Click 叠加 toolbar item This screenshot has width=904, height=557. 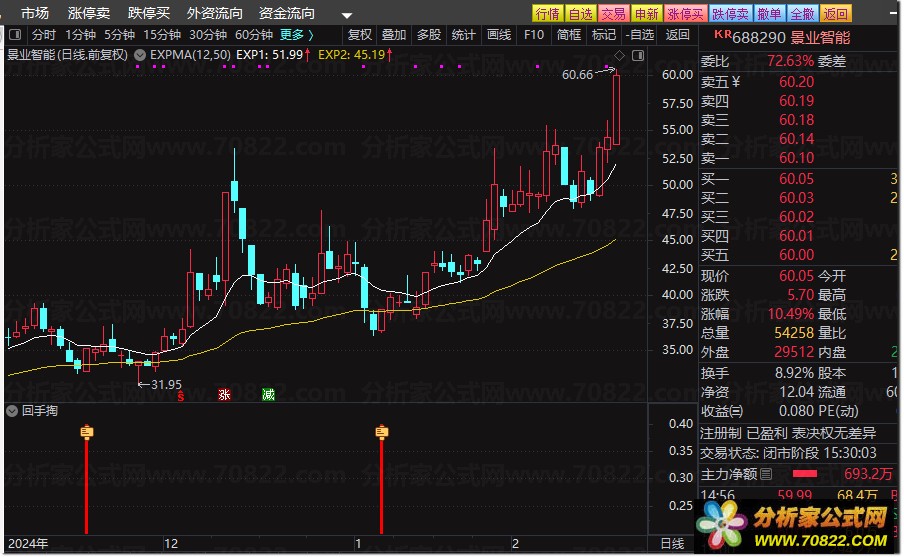[x=394, y=35]
